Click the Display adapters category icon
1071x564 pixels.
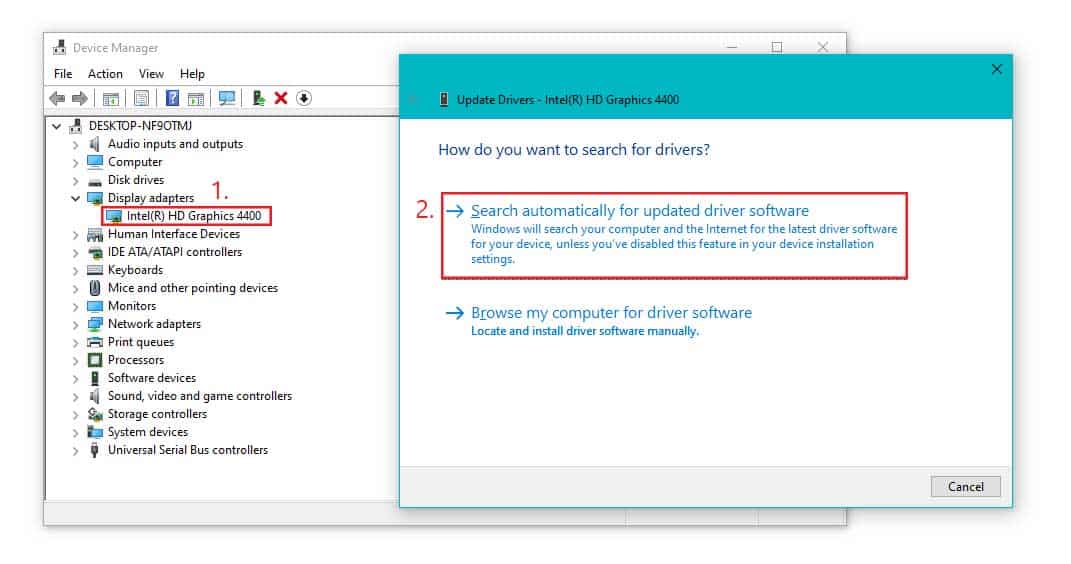pos(95,198)
